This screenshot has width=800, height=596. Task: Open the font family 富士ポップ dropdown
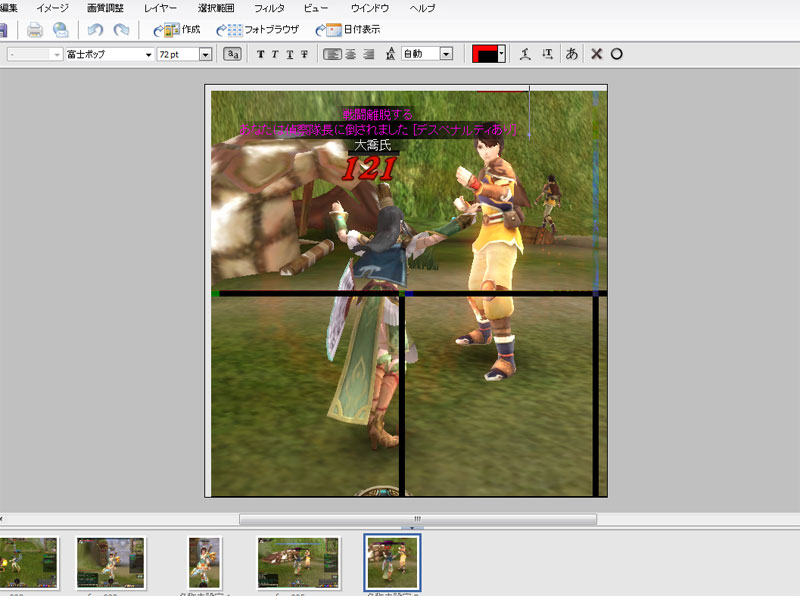tap(148, 55)
